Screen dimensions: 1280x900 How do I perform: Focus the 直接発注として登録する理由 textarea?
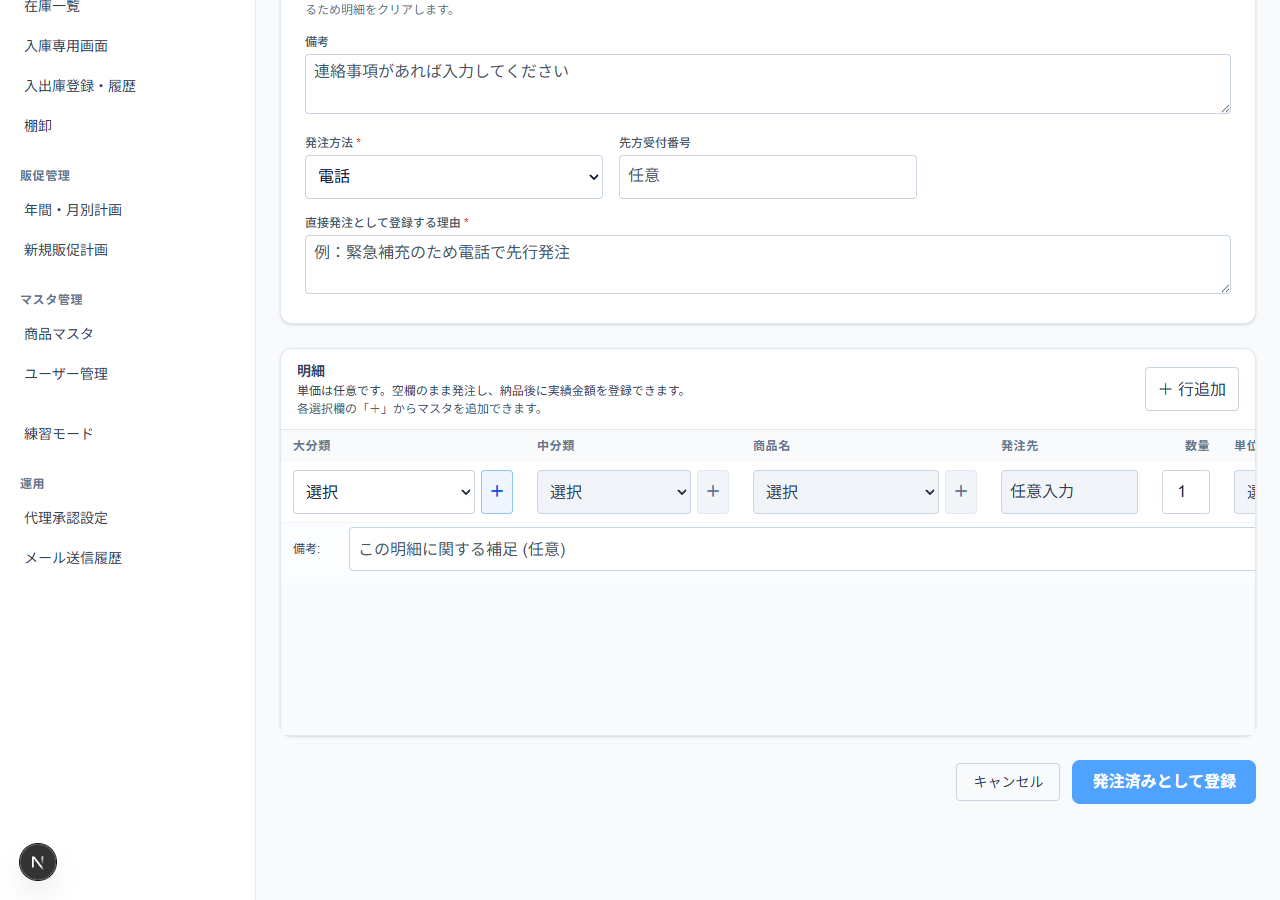(768, 265)
